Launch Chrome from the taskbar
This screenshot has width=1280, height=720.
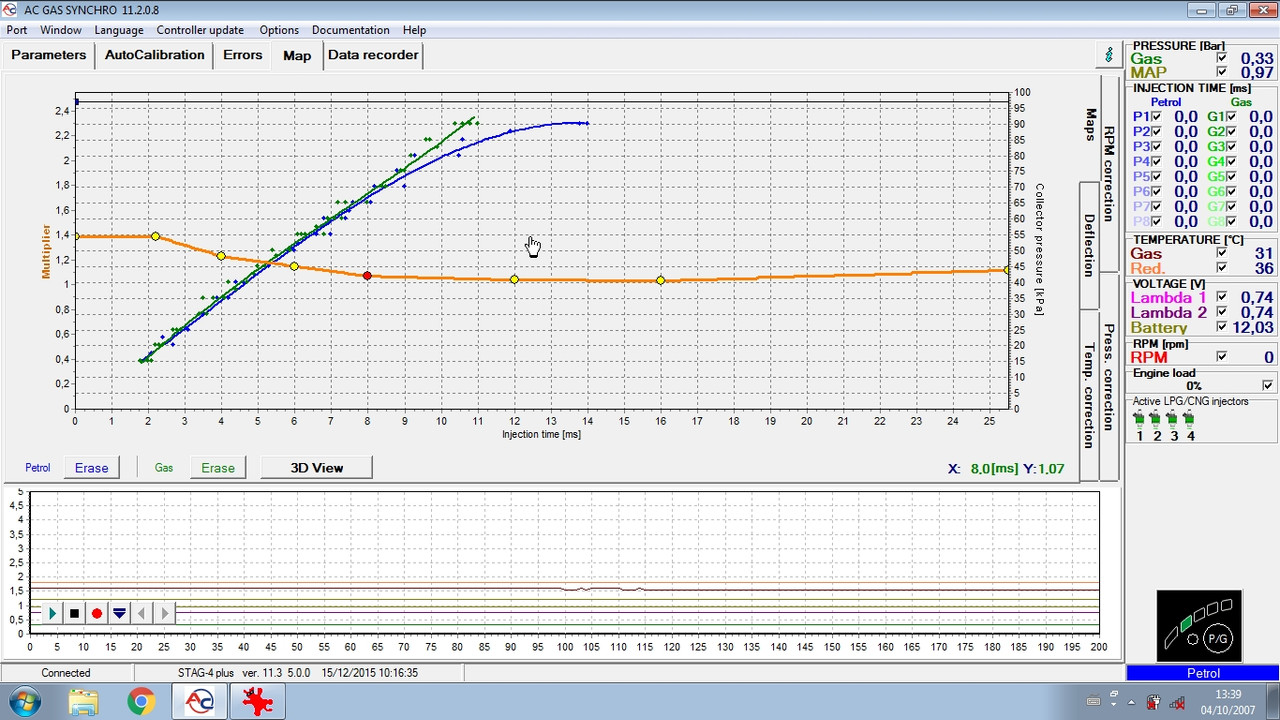141,702
